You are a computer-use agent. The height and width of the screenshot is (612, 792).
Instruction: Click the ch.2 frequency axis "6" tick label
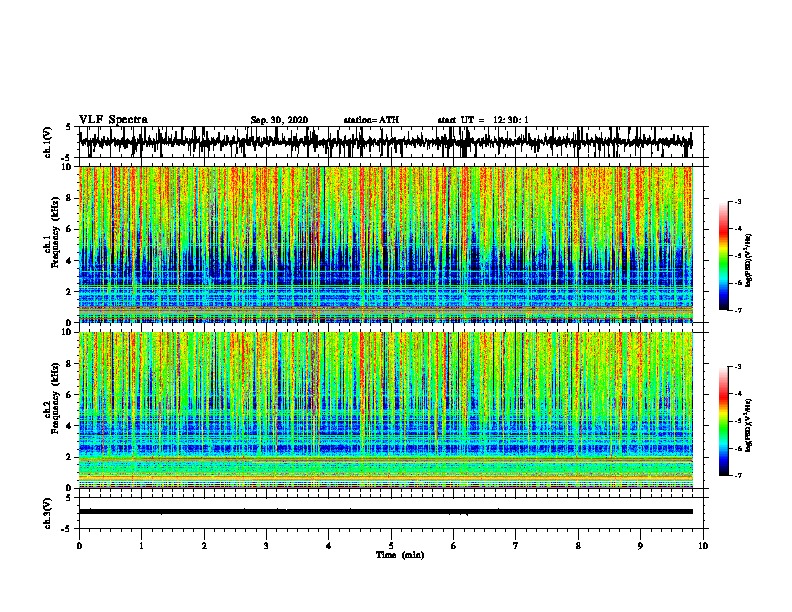tap(70, 394)
